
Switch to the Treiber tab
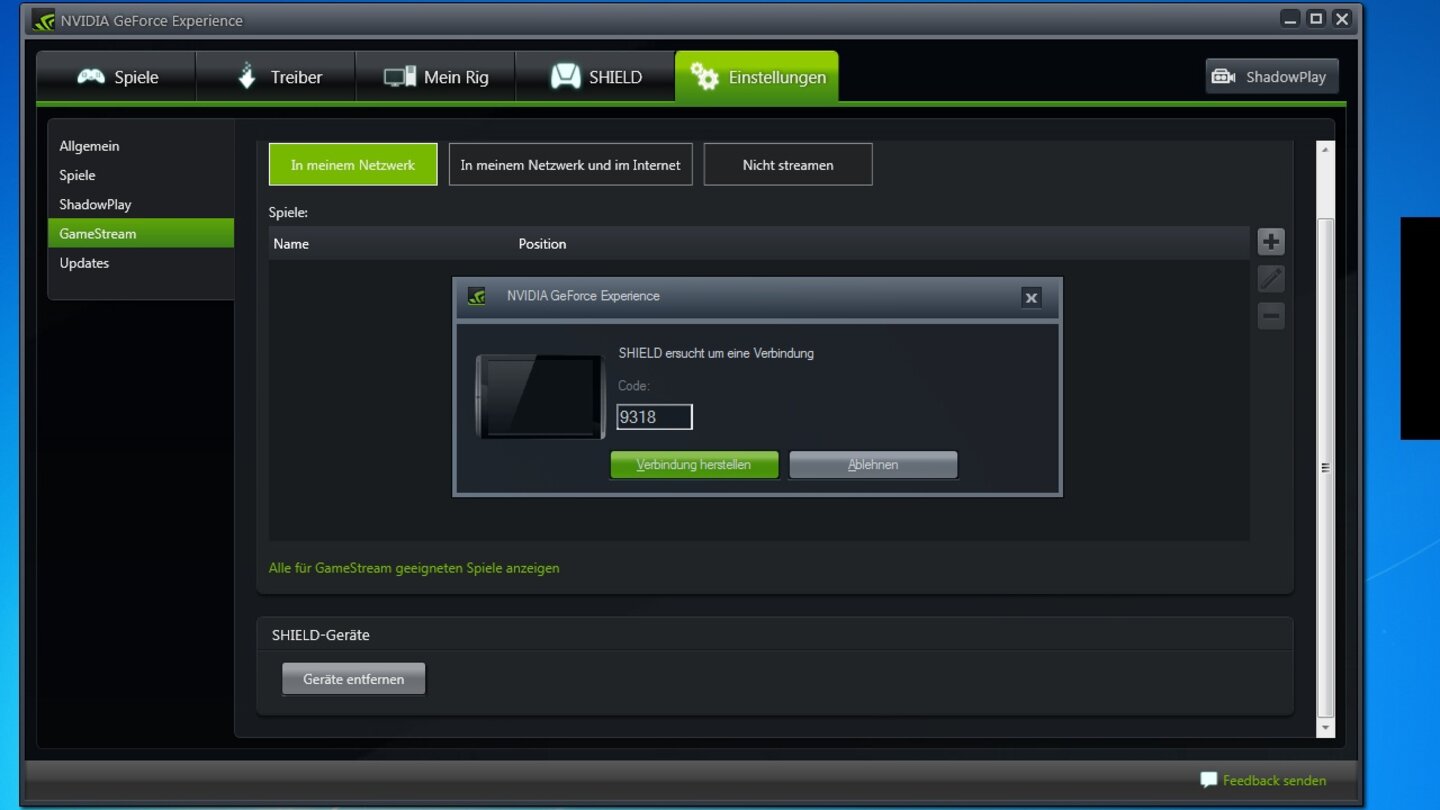[276, 77]
